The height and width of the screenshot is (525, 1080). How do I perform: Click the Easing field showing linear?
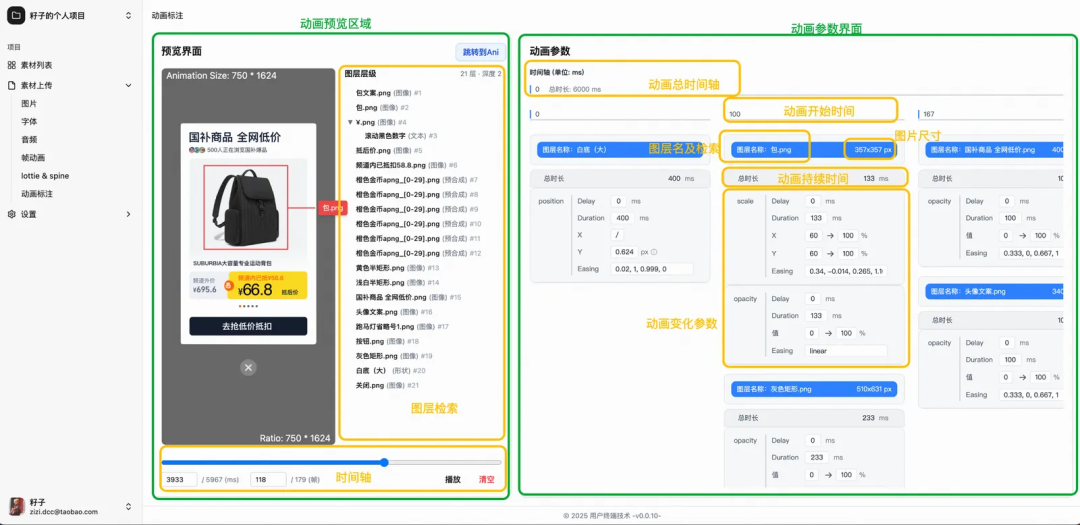point(846,351)
